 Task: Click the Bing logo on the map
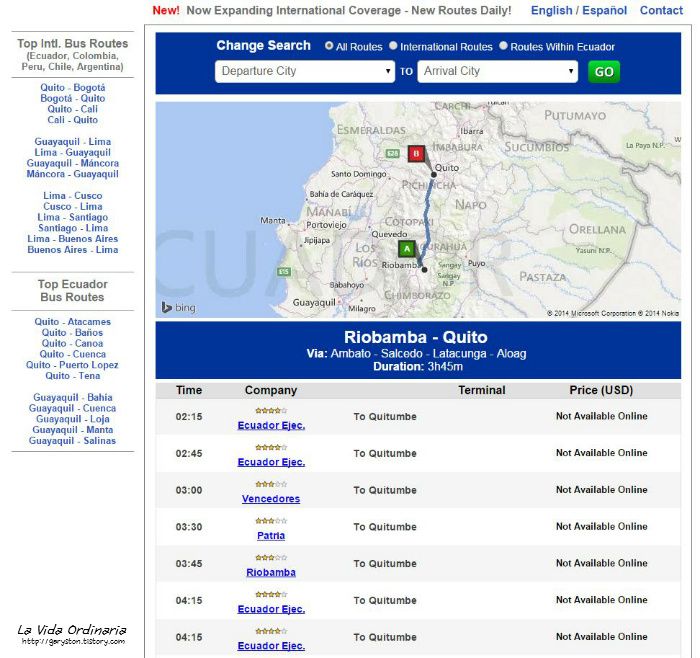coord(179,307)
